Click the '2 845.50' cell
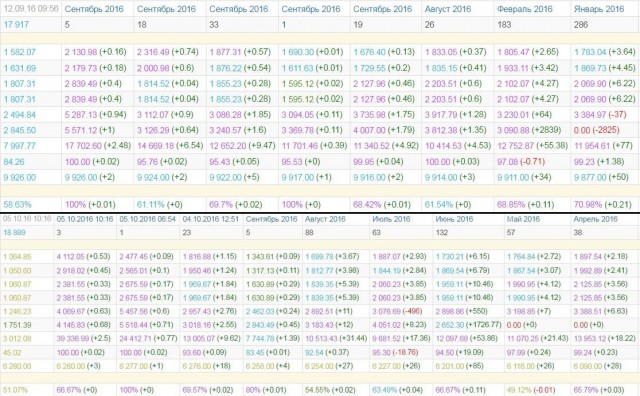The height and width of the screenshot is (396, 640). click(x=20, y=130)
